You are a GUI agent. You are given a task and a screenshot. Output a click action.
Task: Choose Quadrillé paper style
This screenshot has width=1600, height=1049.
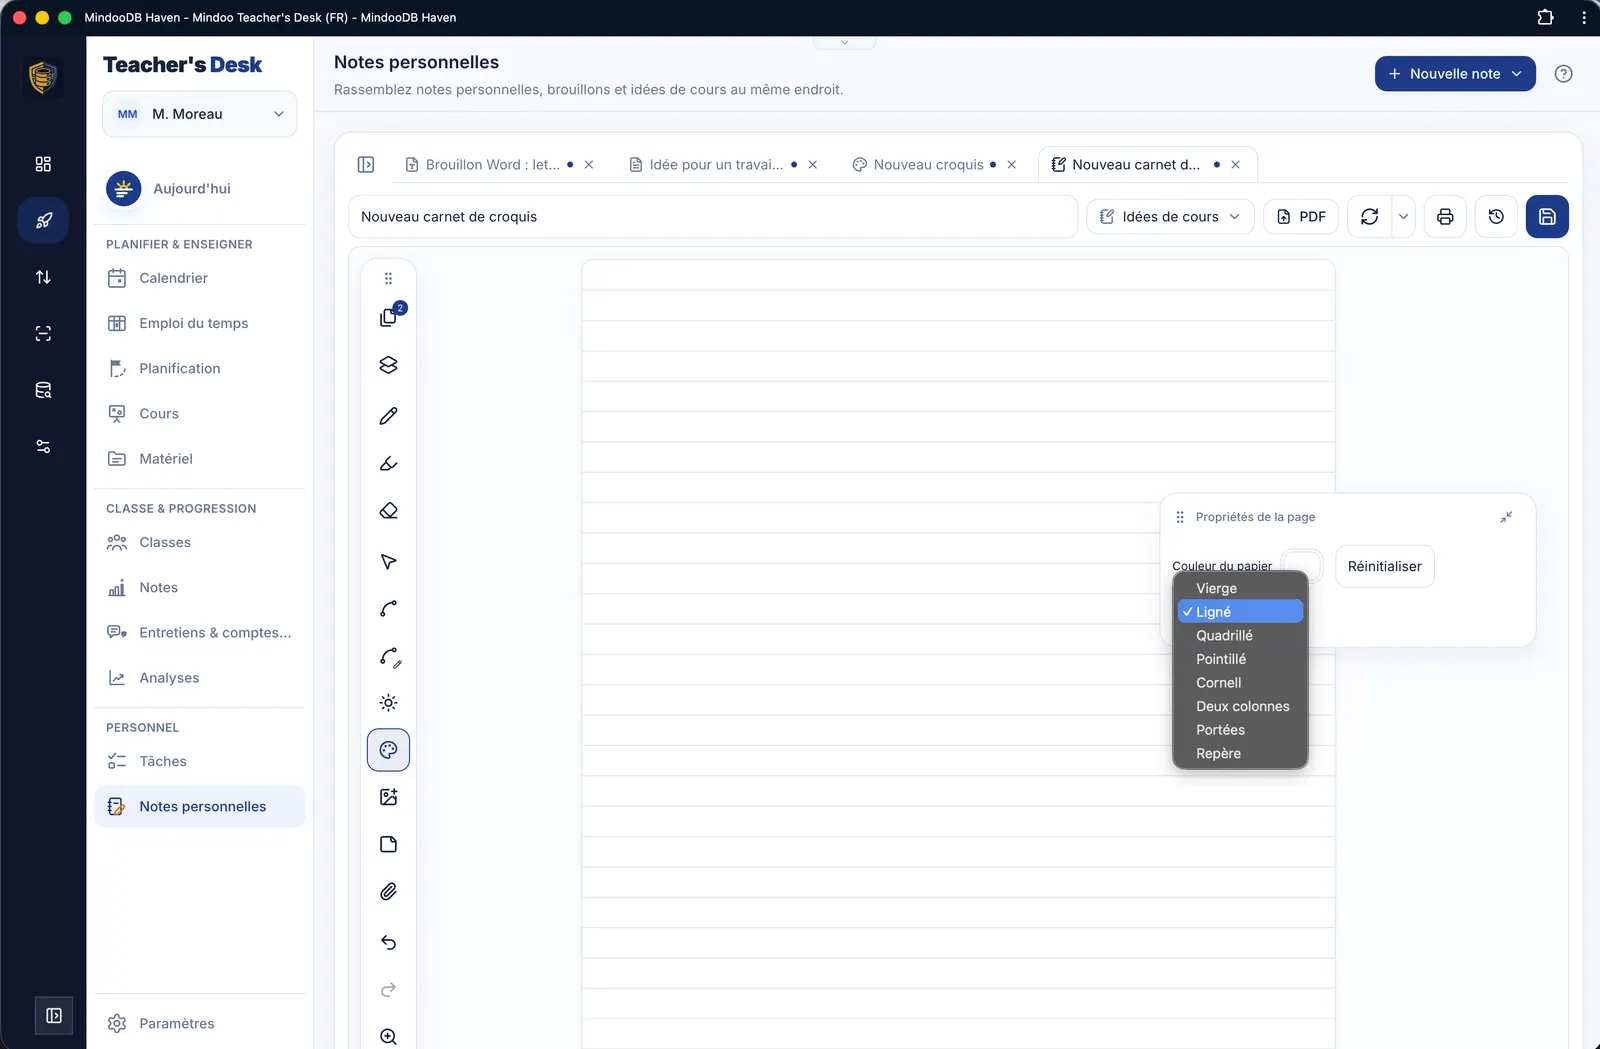(1240, 635)
